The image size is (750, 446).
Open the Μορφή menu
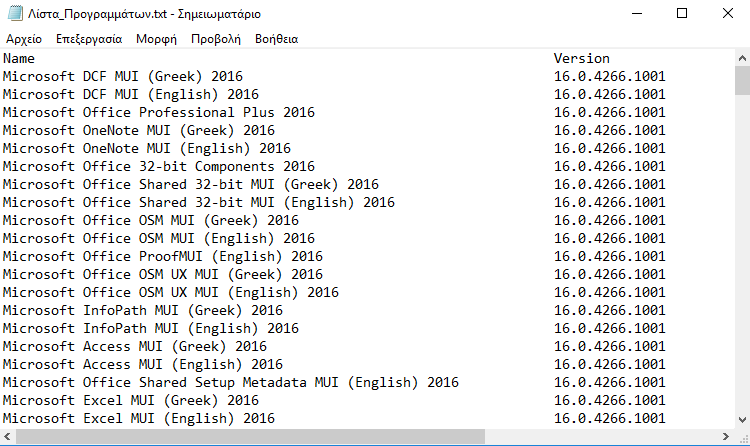[156, 39]
